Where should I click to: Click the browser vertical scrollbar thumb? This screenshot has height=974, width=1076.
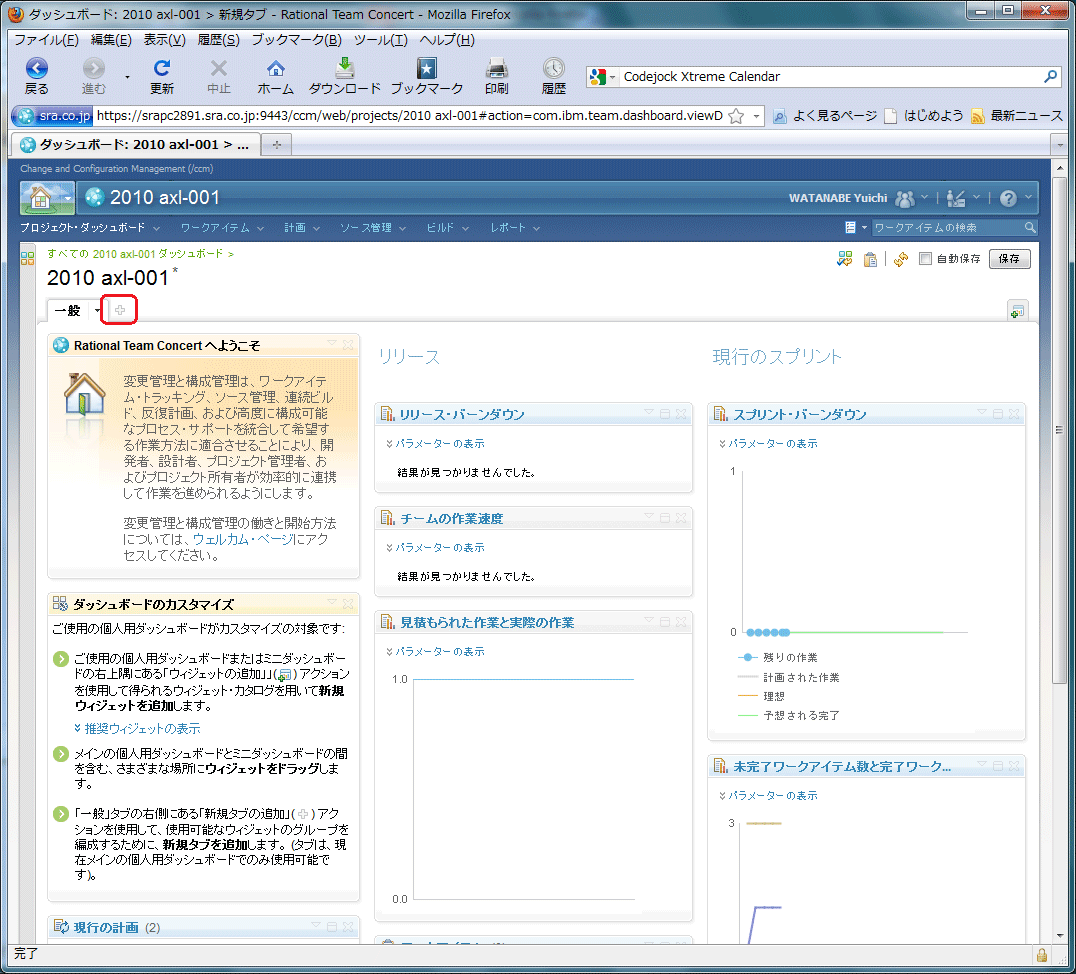[1060, 429]
